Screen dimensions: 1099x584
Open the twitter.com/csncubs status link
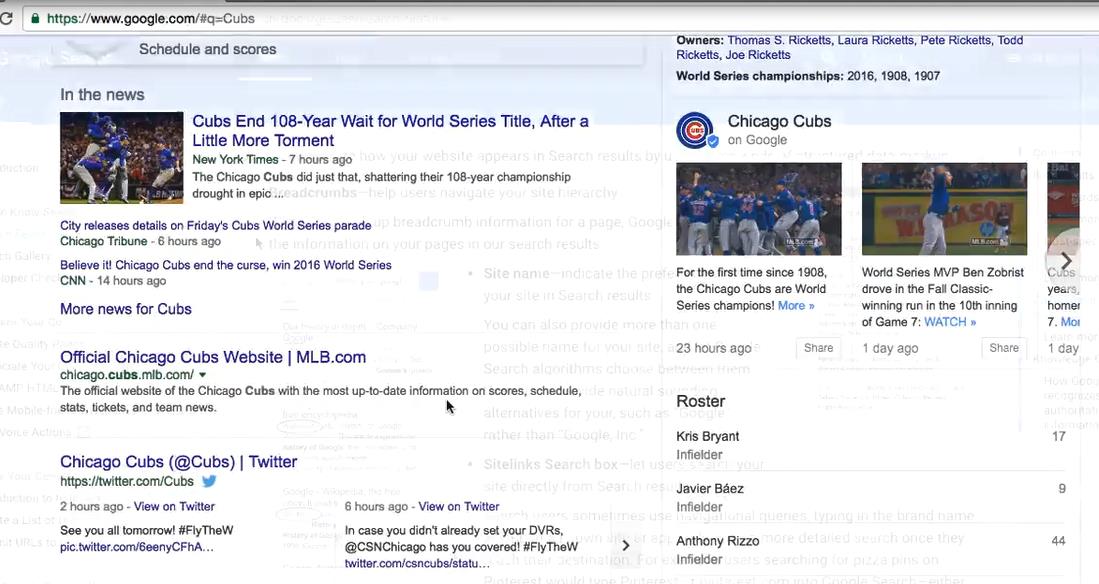[x=416, y=564]
